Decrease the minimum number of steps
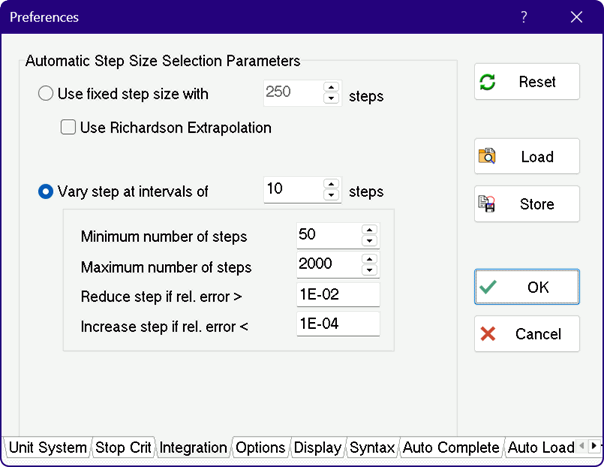 point(369,241)
